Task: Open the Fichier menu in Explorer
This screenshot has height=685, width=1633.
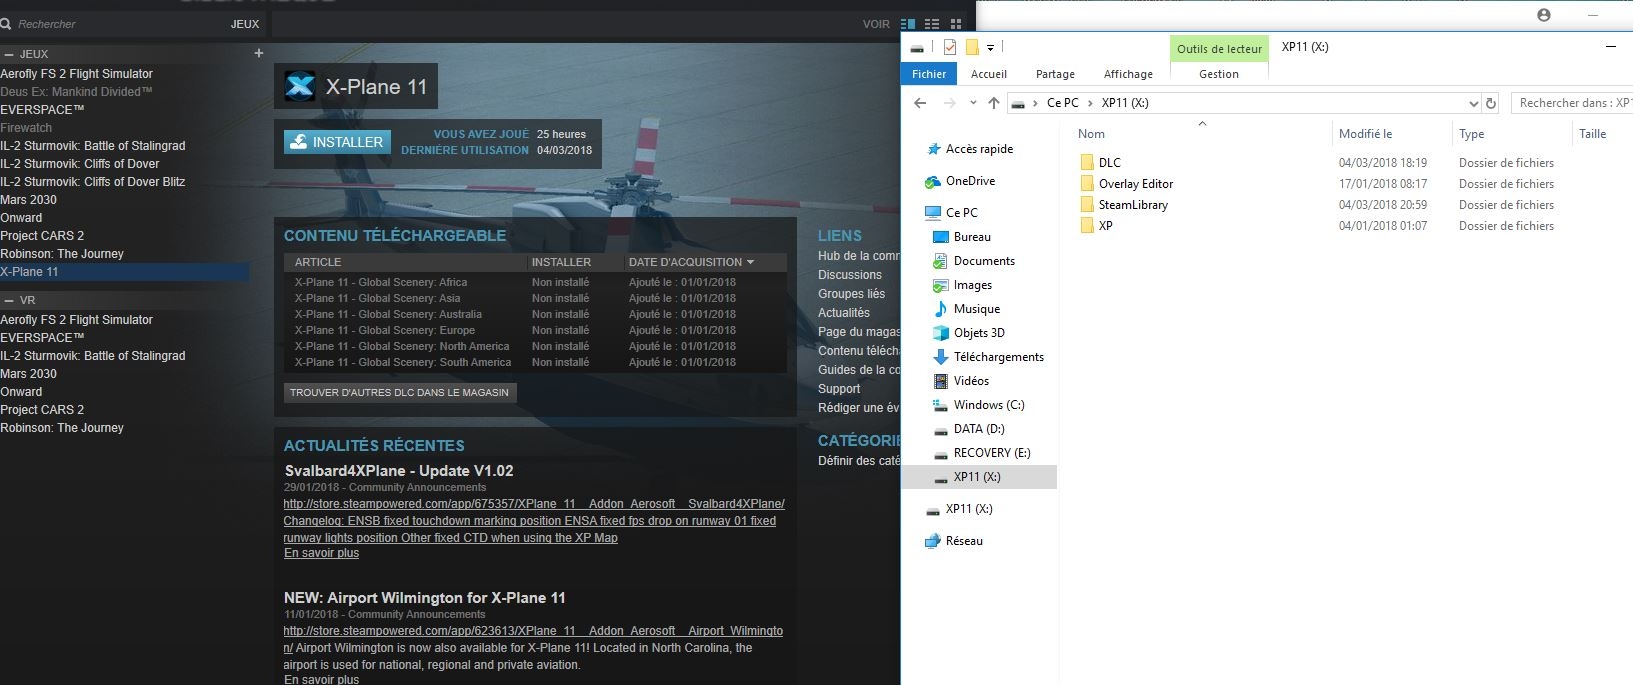Action: tap(928, 74)
